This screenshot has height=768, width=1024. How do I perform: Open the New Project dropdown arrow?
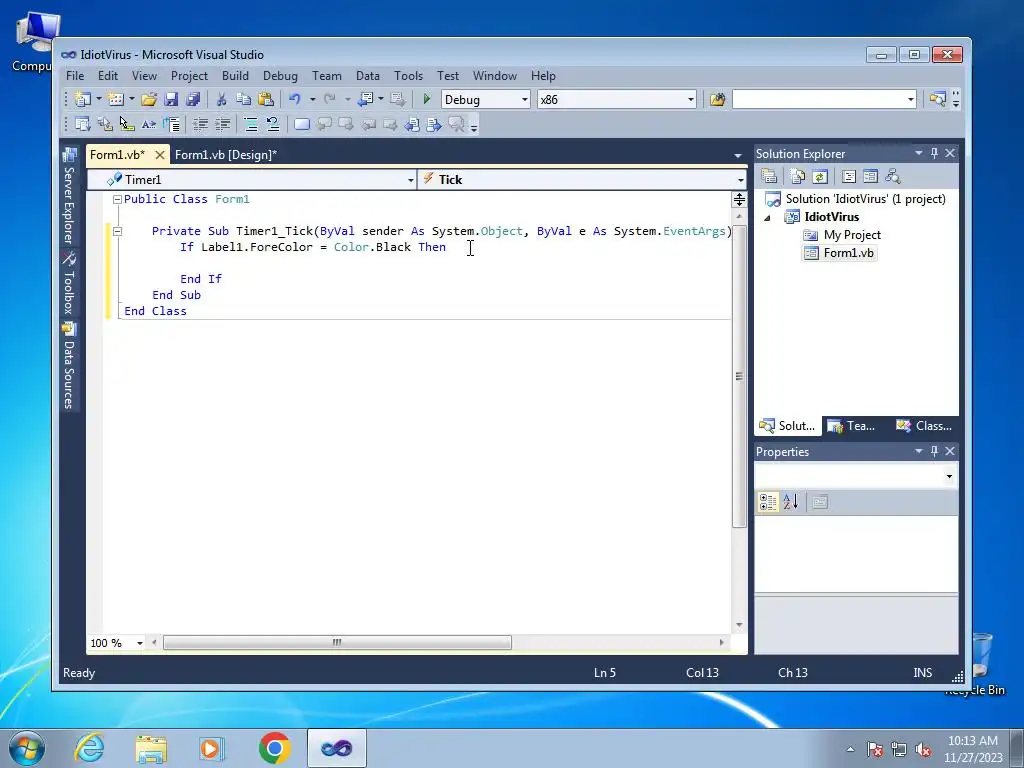[x=99, y=99]
